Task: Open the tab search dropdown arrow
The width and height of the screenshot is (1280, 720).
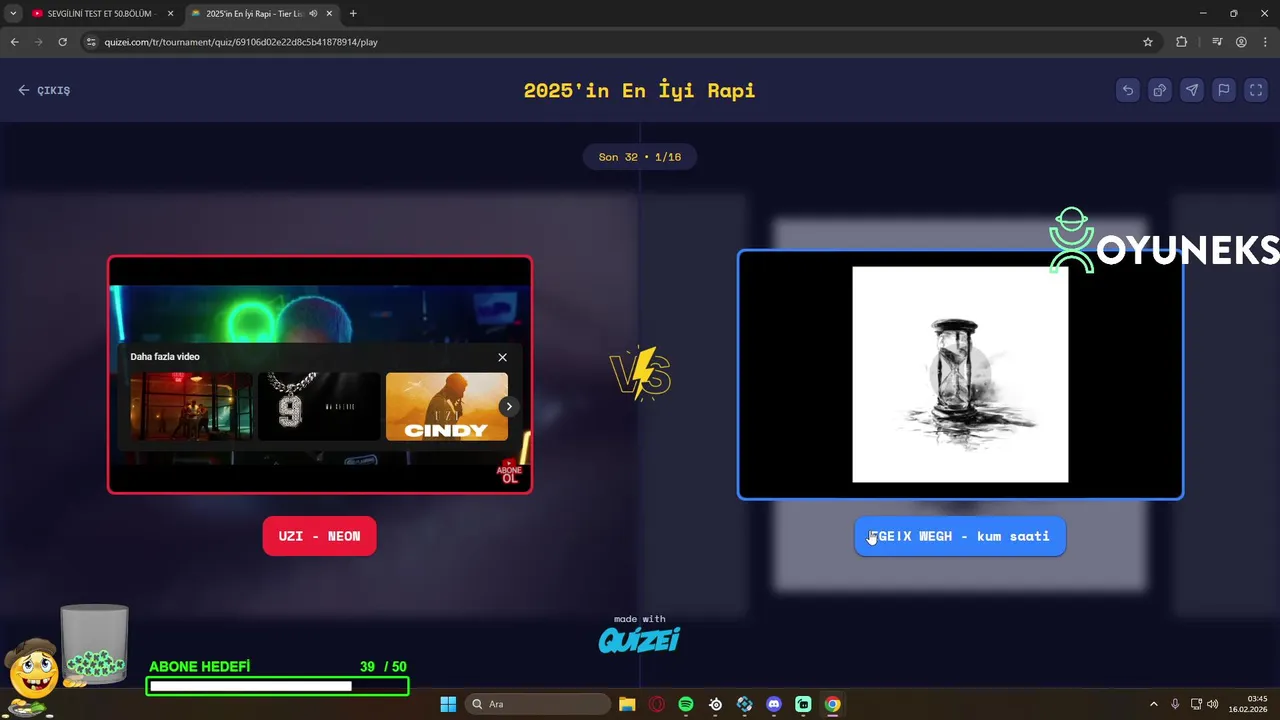Action: tap(13, 14)
